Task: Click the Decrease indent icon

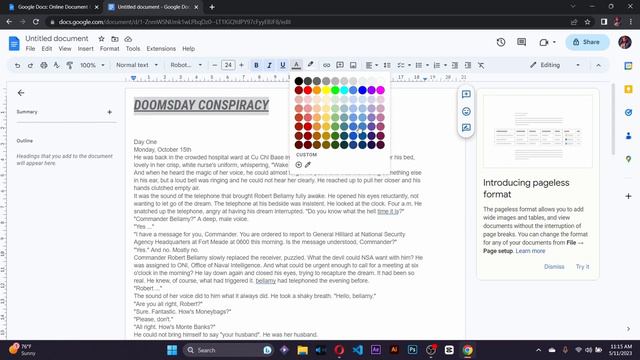Action: 455,65
